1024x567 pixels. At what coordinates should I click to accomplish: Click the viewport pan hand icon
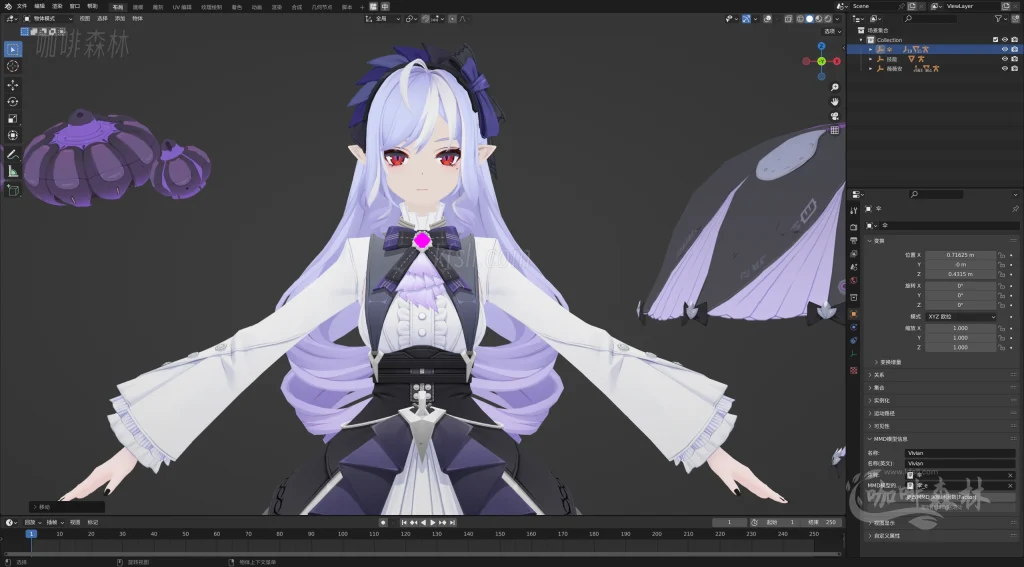[x=835, y=101]
